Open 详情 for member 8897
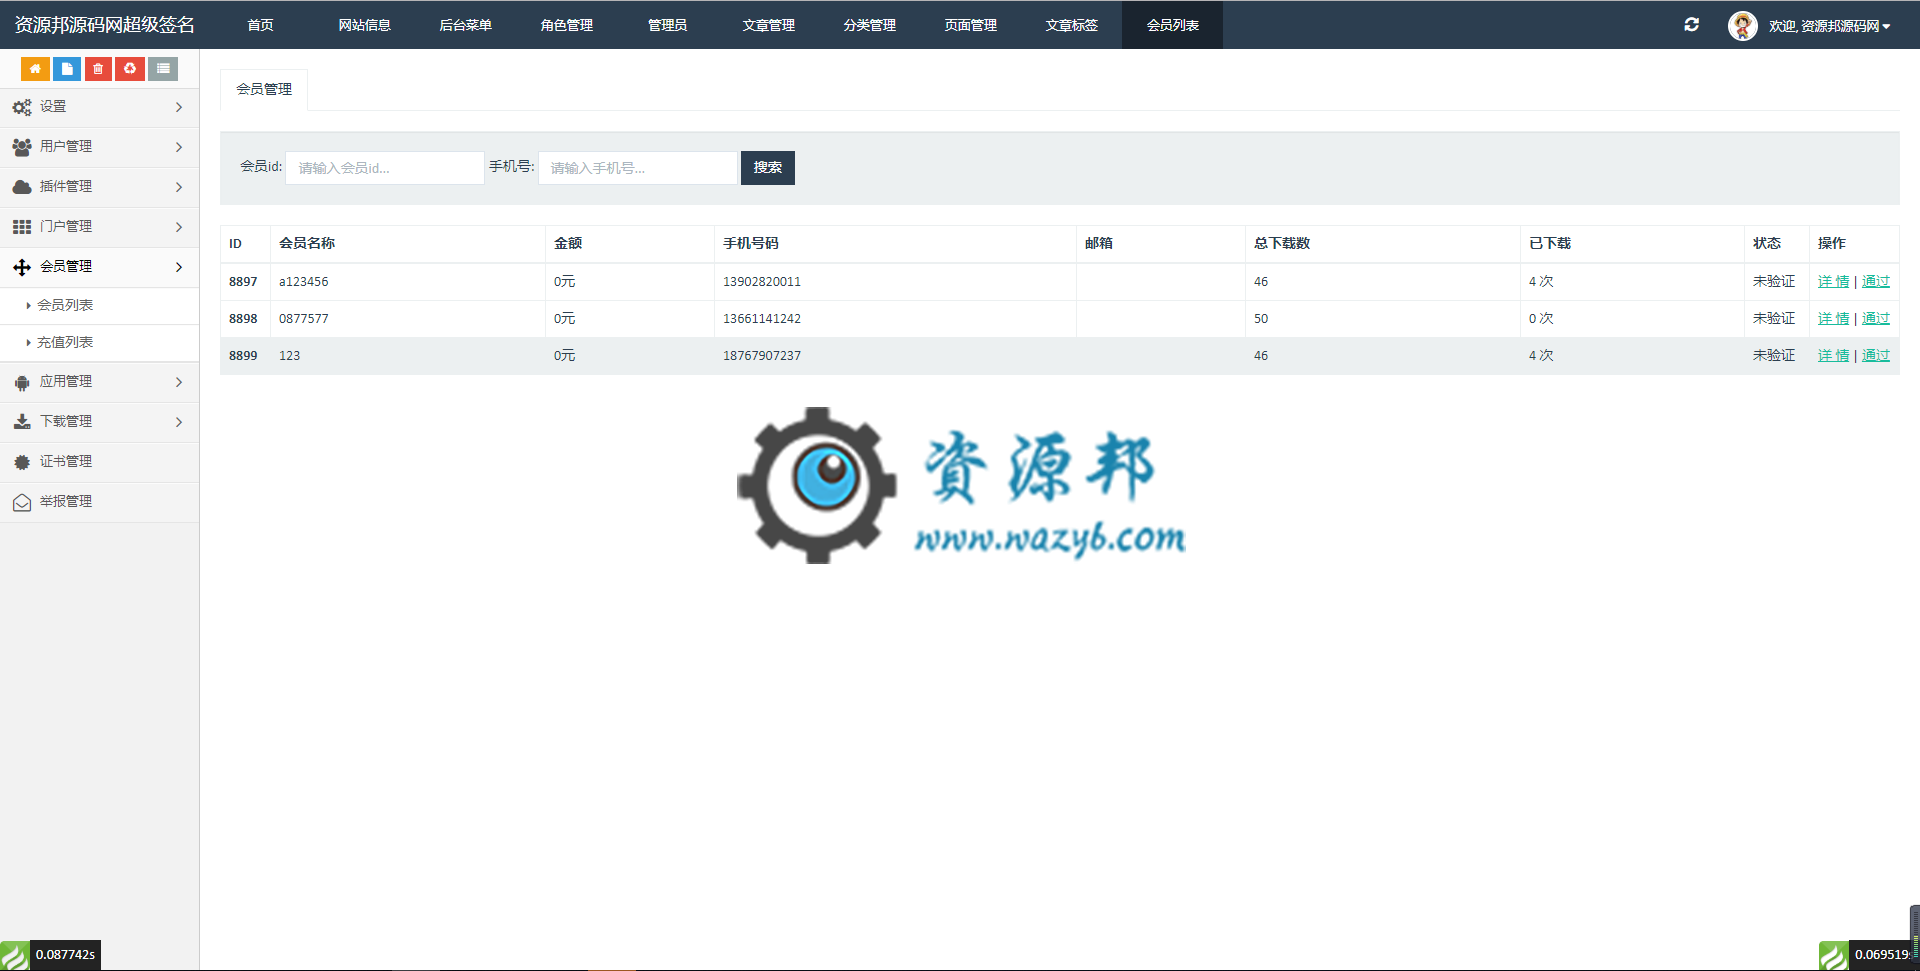This screenshot has height=971, width=1920. [1833, 282]
